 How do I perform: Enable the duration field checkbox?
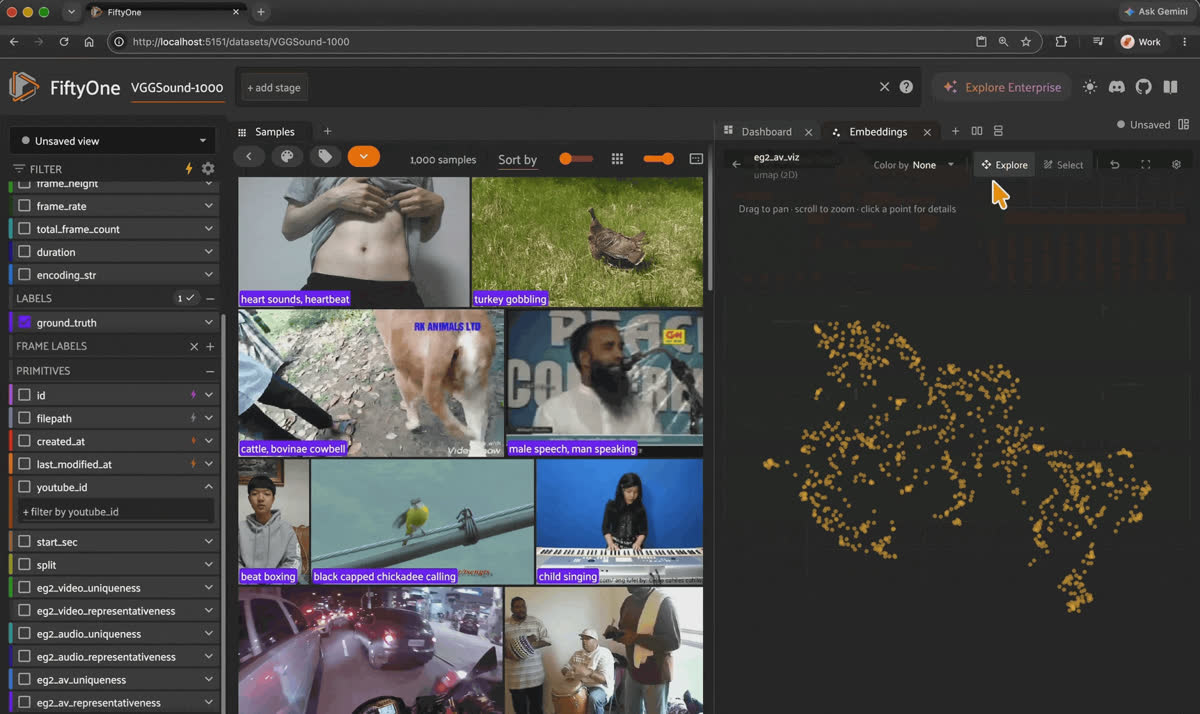pyautogui.click(x=25, y=252)
